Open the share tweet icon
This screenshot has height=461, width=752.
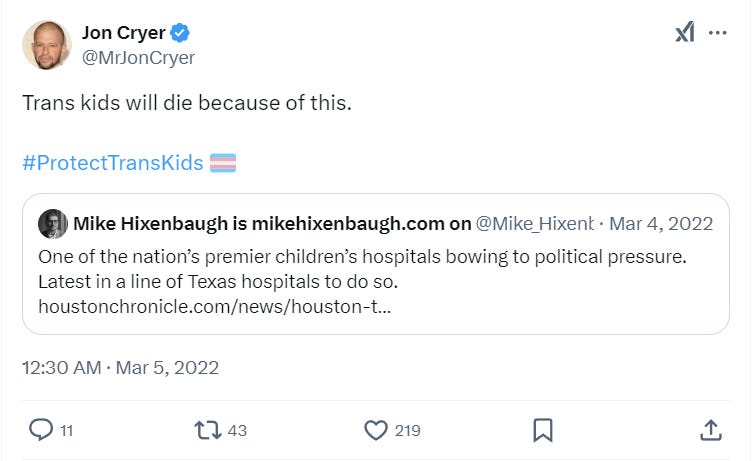click(710, 430)
